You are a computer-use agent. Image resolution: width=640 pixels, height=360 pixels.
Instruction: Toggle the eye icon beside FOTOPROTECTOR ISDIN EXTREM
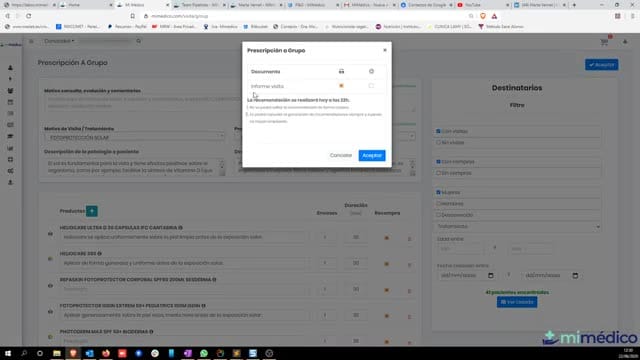point(50,312)
